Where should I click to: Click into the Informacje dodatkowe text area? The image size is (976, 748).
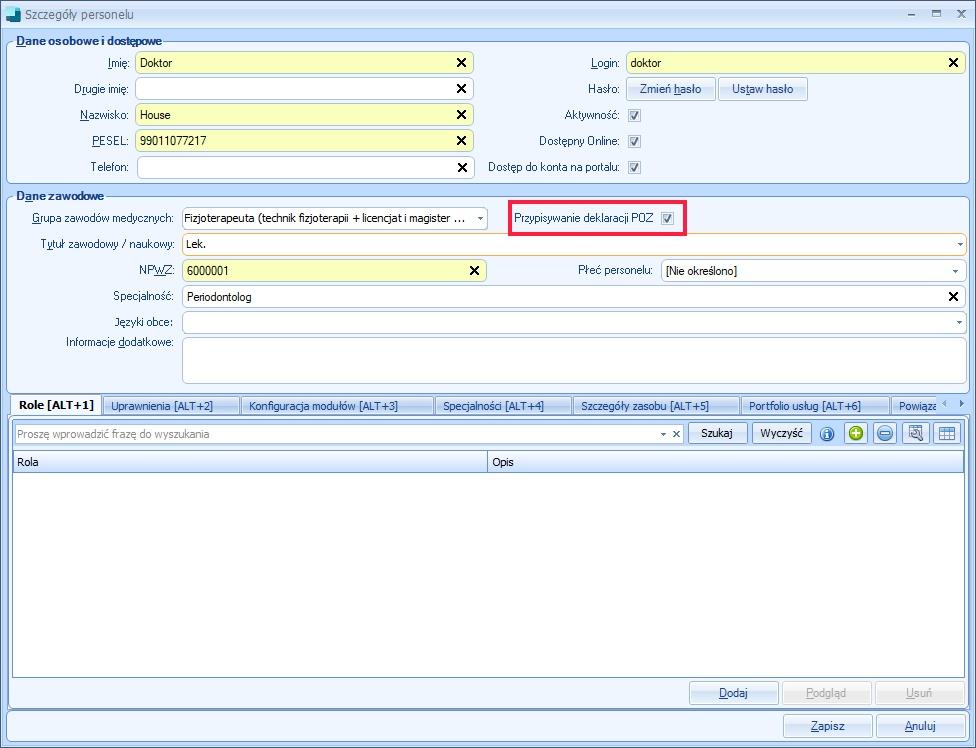[574, 360]
